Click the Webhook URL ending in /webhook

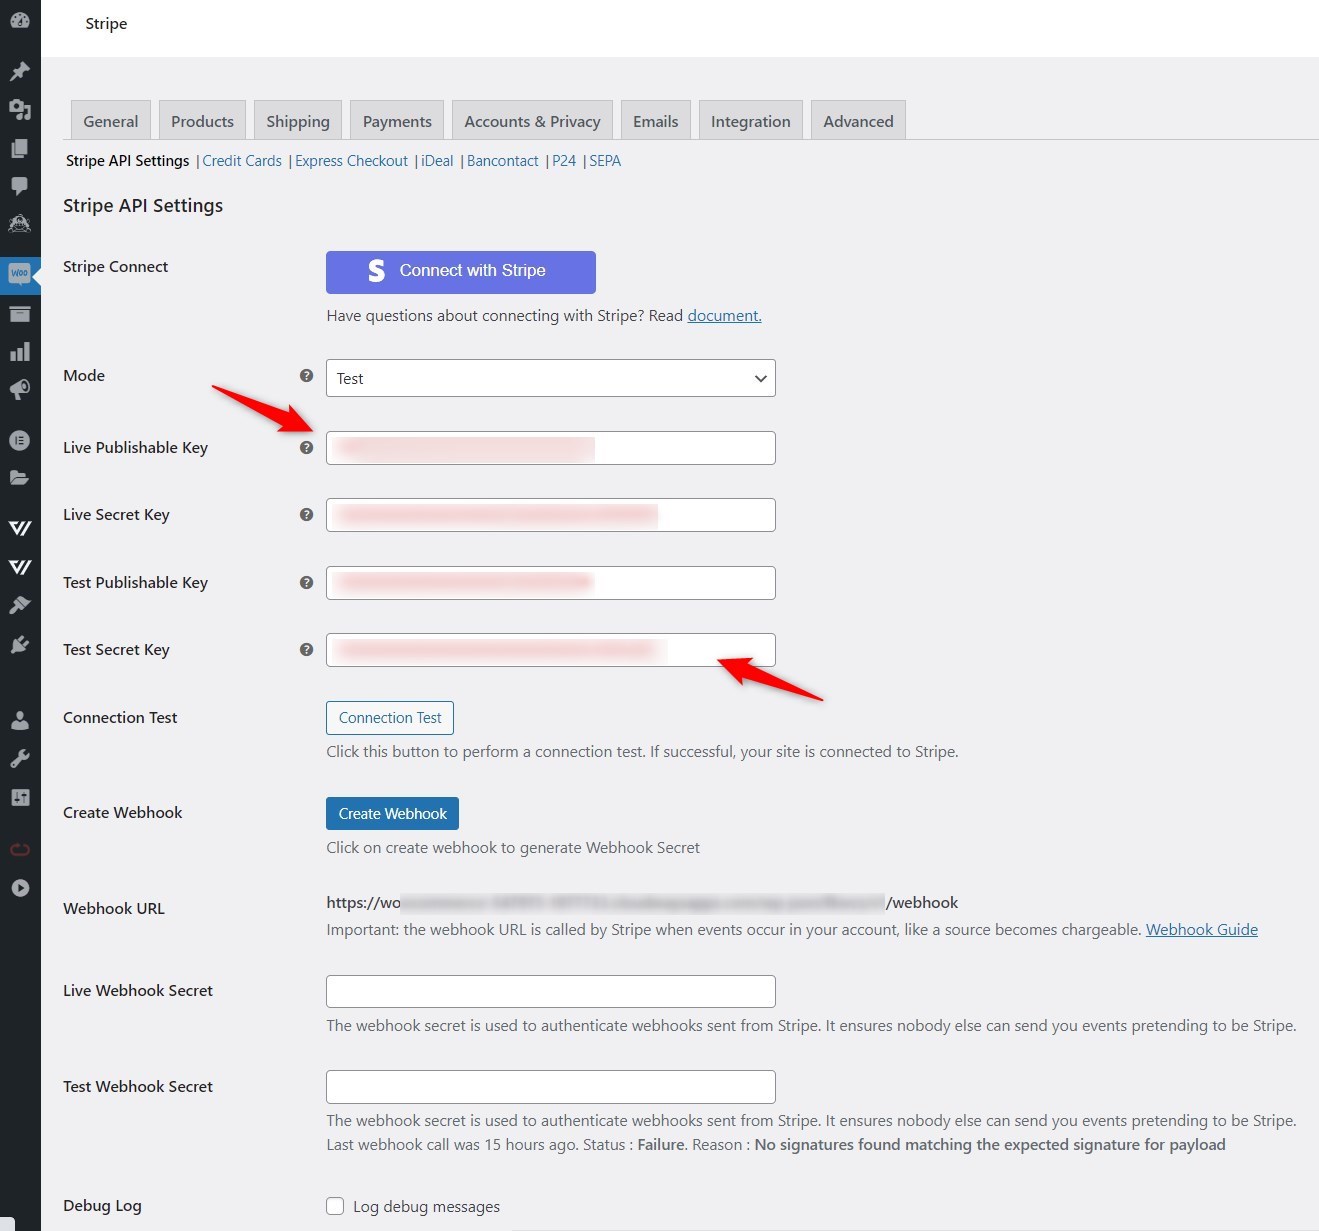point(642,903)
